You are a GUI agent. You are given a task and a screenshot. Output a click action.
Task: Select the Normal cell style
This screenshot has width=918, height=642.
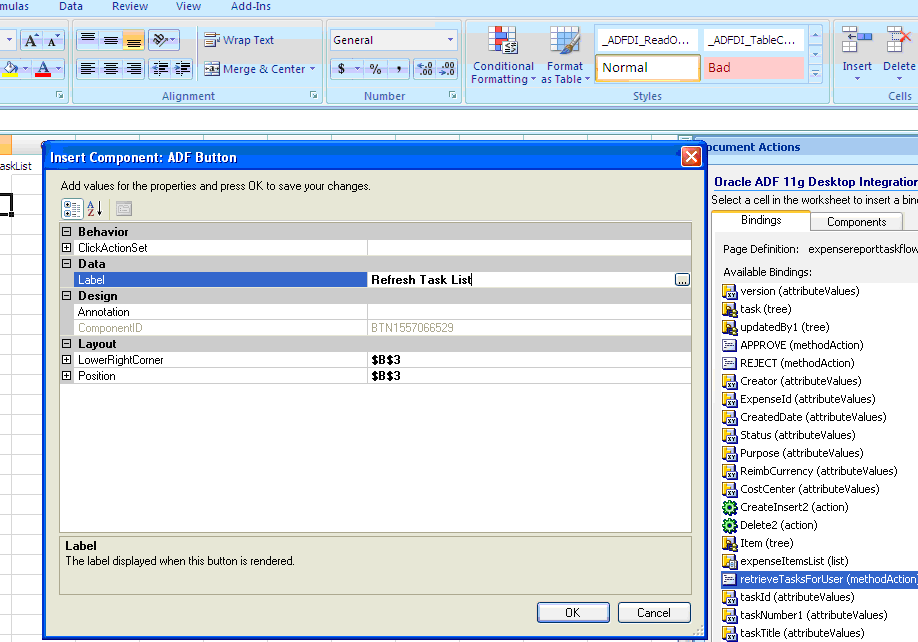click(648, 67)
